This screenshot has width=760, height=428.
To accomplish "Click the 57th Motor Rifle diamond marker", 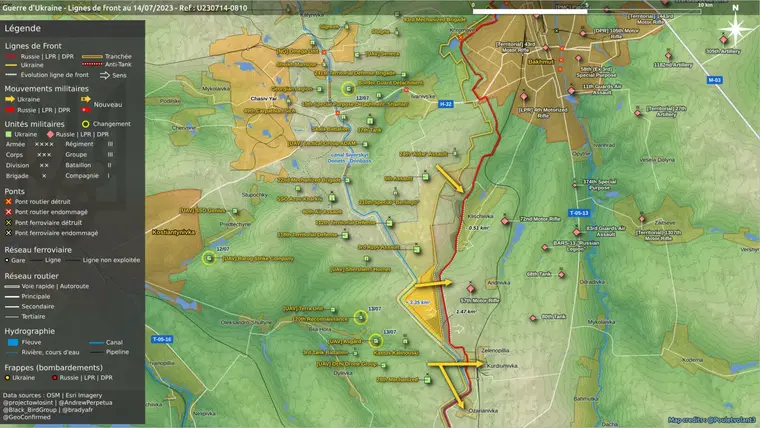I will point(471,289).
